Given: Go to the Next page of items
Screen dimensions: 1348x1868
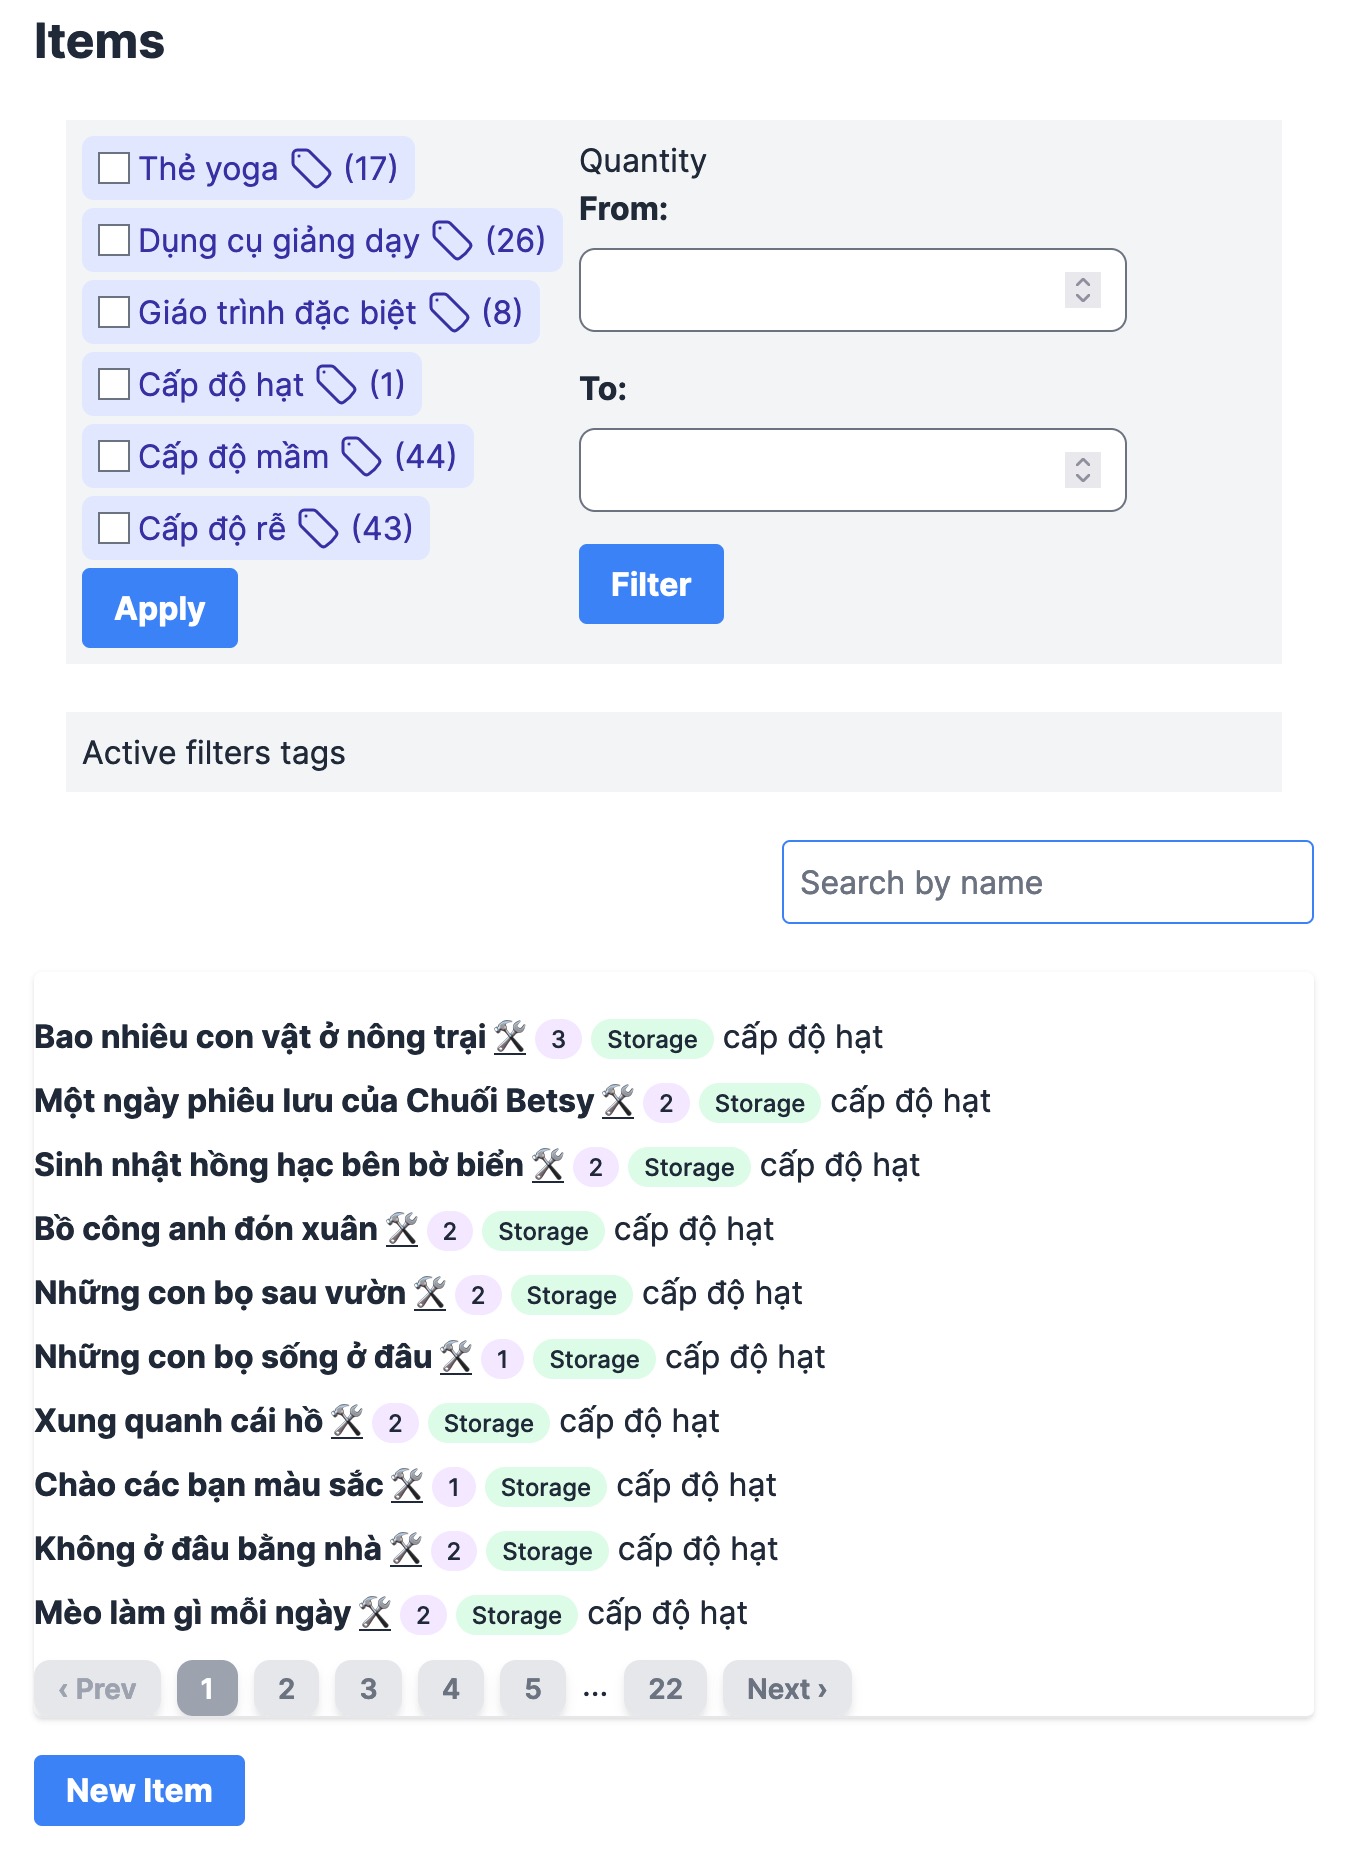Looking at the screenshot, I should (x=786, y=1689).
